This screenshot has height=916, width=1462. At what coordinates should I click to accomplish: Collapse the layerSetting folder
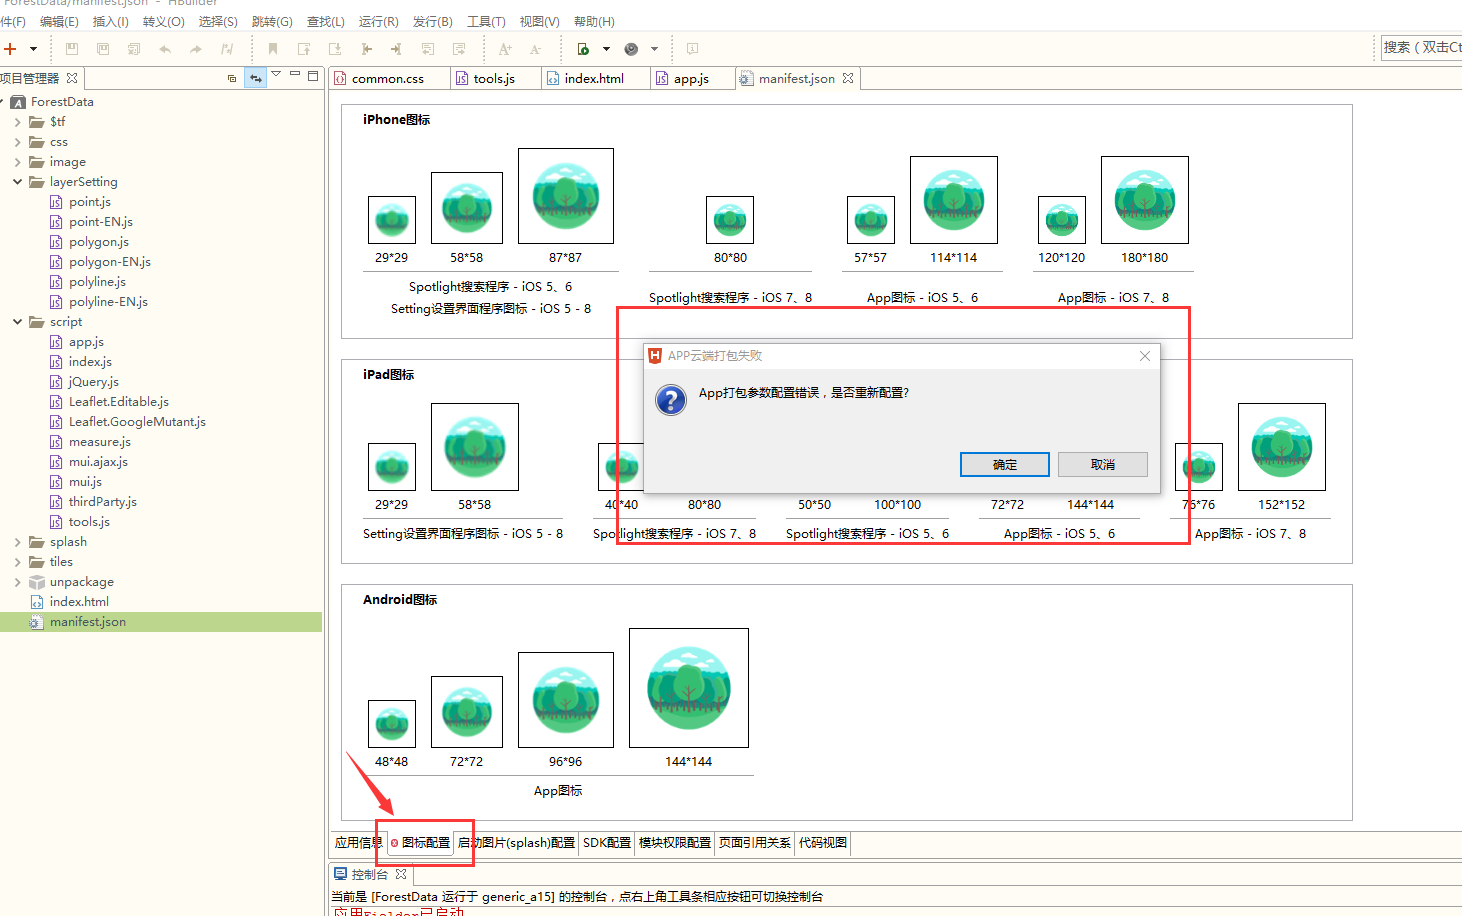[17, 182]
